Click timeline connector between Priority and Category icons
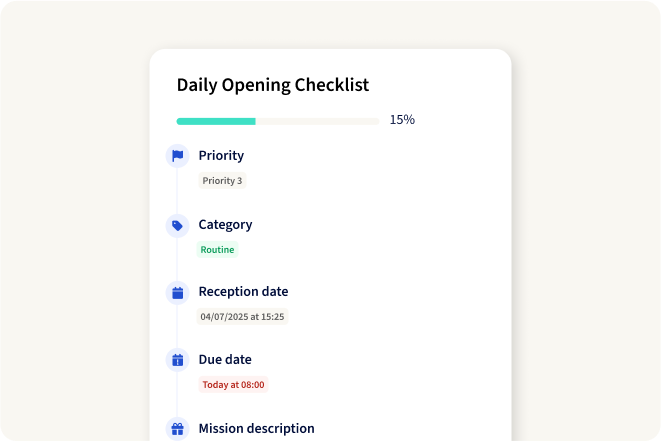The width and height of the screenshot is (661, 441). (x=177, y=190)
